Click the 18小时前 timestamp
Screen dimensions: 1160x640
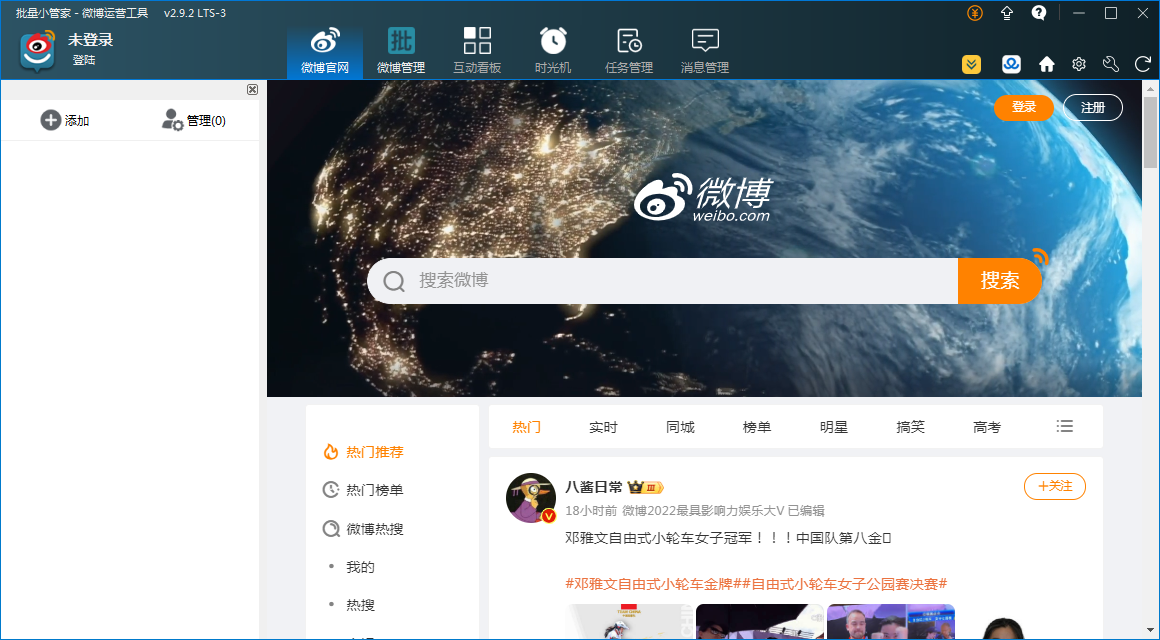click(591, 511)
